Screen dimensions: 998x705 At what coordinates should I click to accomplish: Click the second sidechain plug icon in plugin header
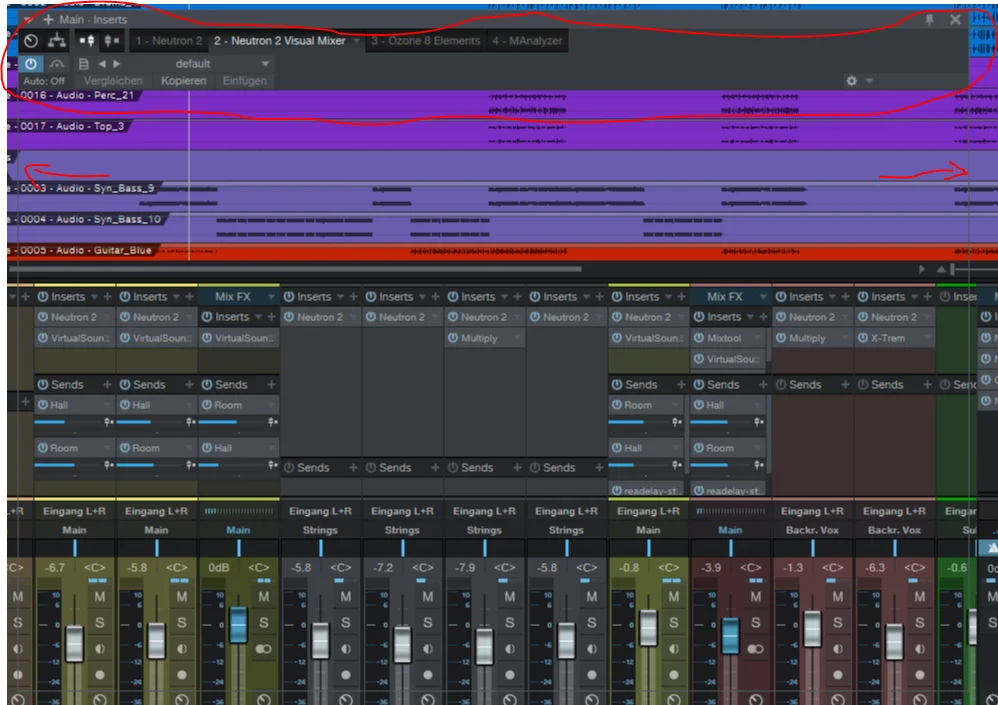point(111,41)
